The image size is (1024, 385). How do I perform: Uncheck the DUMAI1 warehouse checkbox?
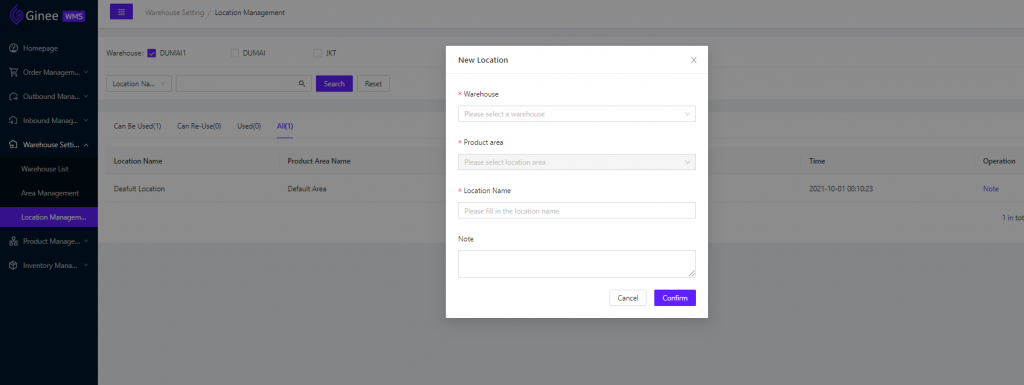152,54
